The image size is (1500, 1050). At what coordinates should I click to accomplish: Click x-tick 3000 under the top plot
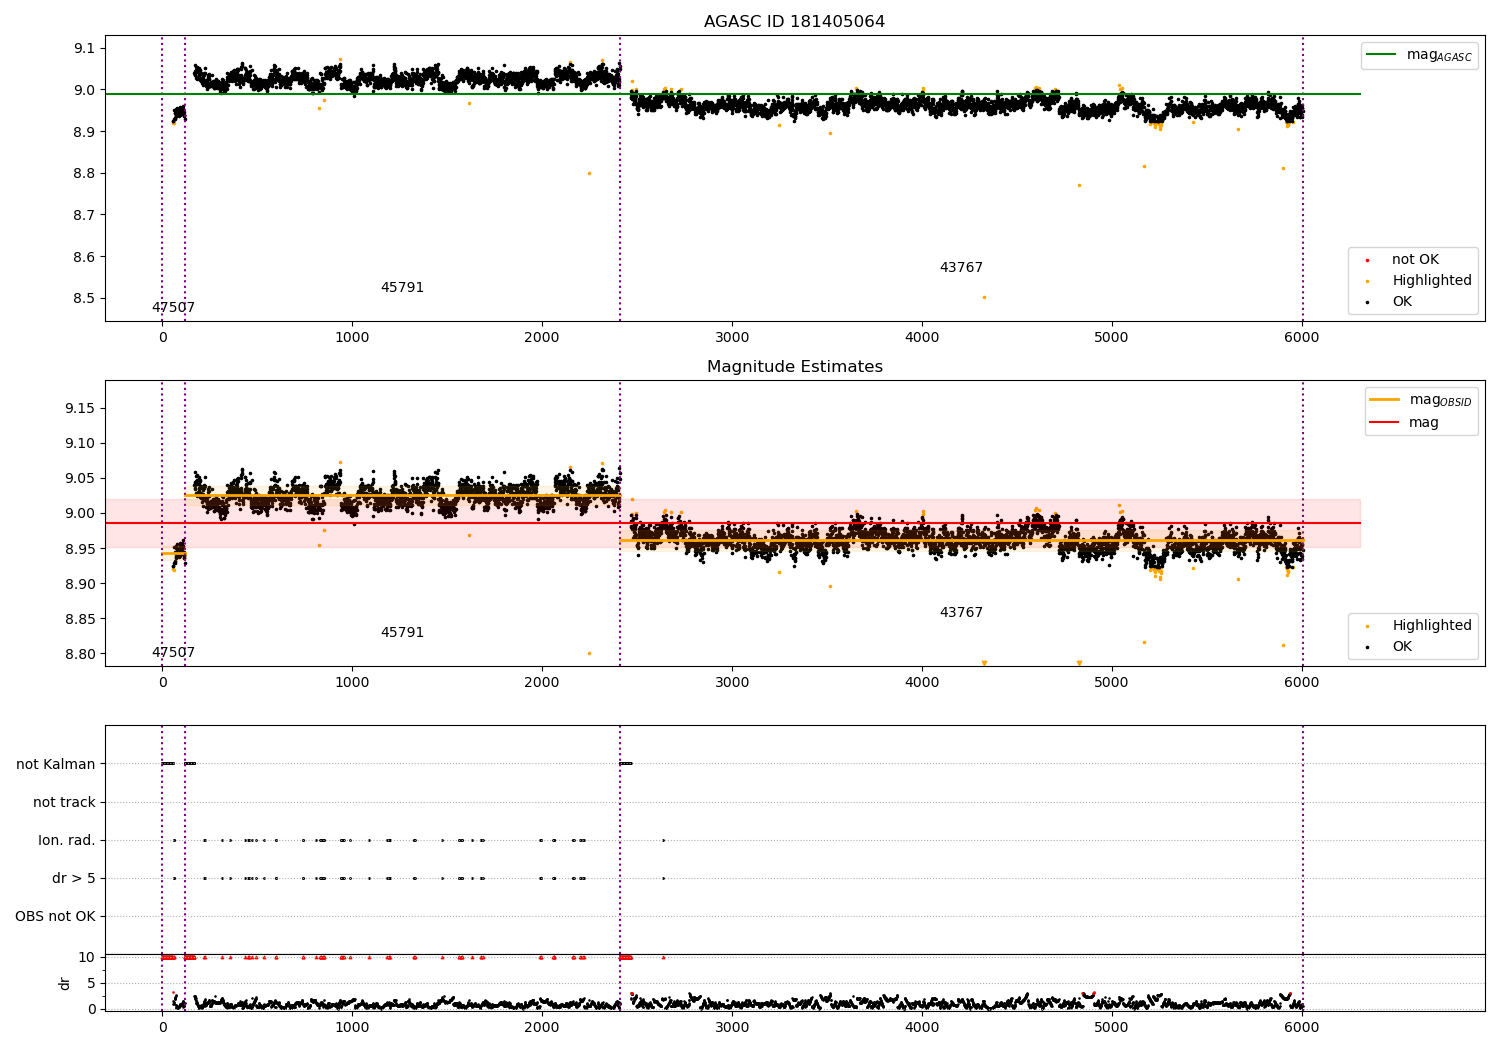tap(732, 338)
